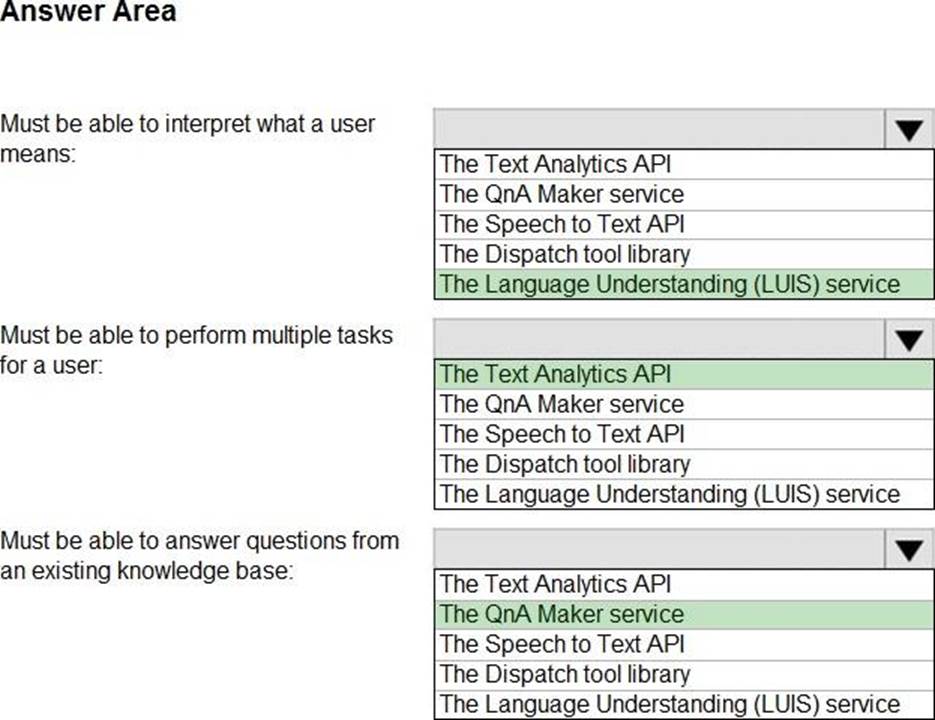
Task: Select Text Analytics API in first list
Action: (684, 164)
